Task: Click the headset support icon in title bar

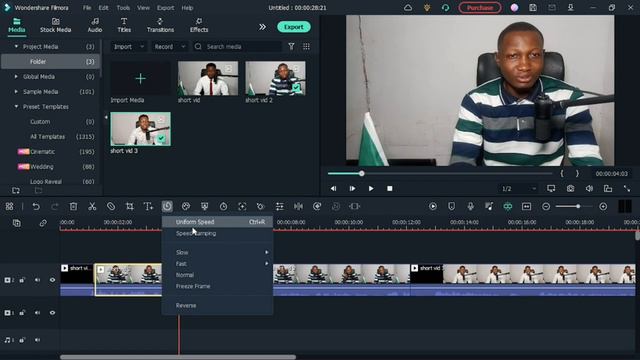Action: pyautogui.click(x=445, y=7)
